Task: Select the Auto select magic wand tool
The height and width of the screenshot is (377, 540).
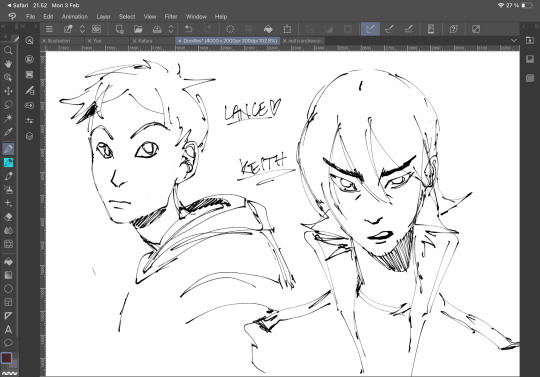Action: click(x=8, y=118)
